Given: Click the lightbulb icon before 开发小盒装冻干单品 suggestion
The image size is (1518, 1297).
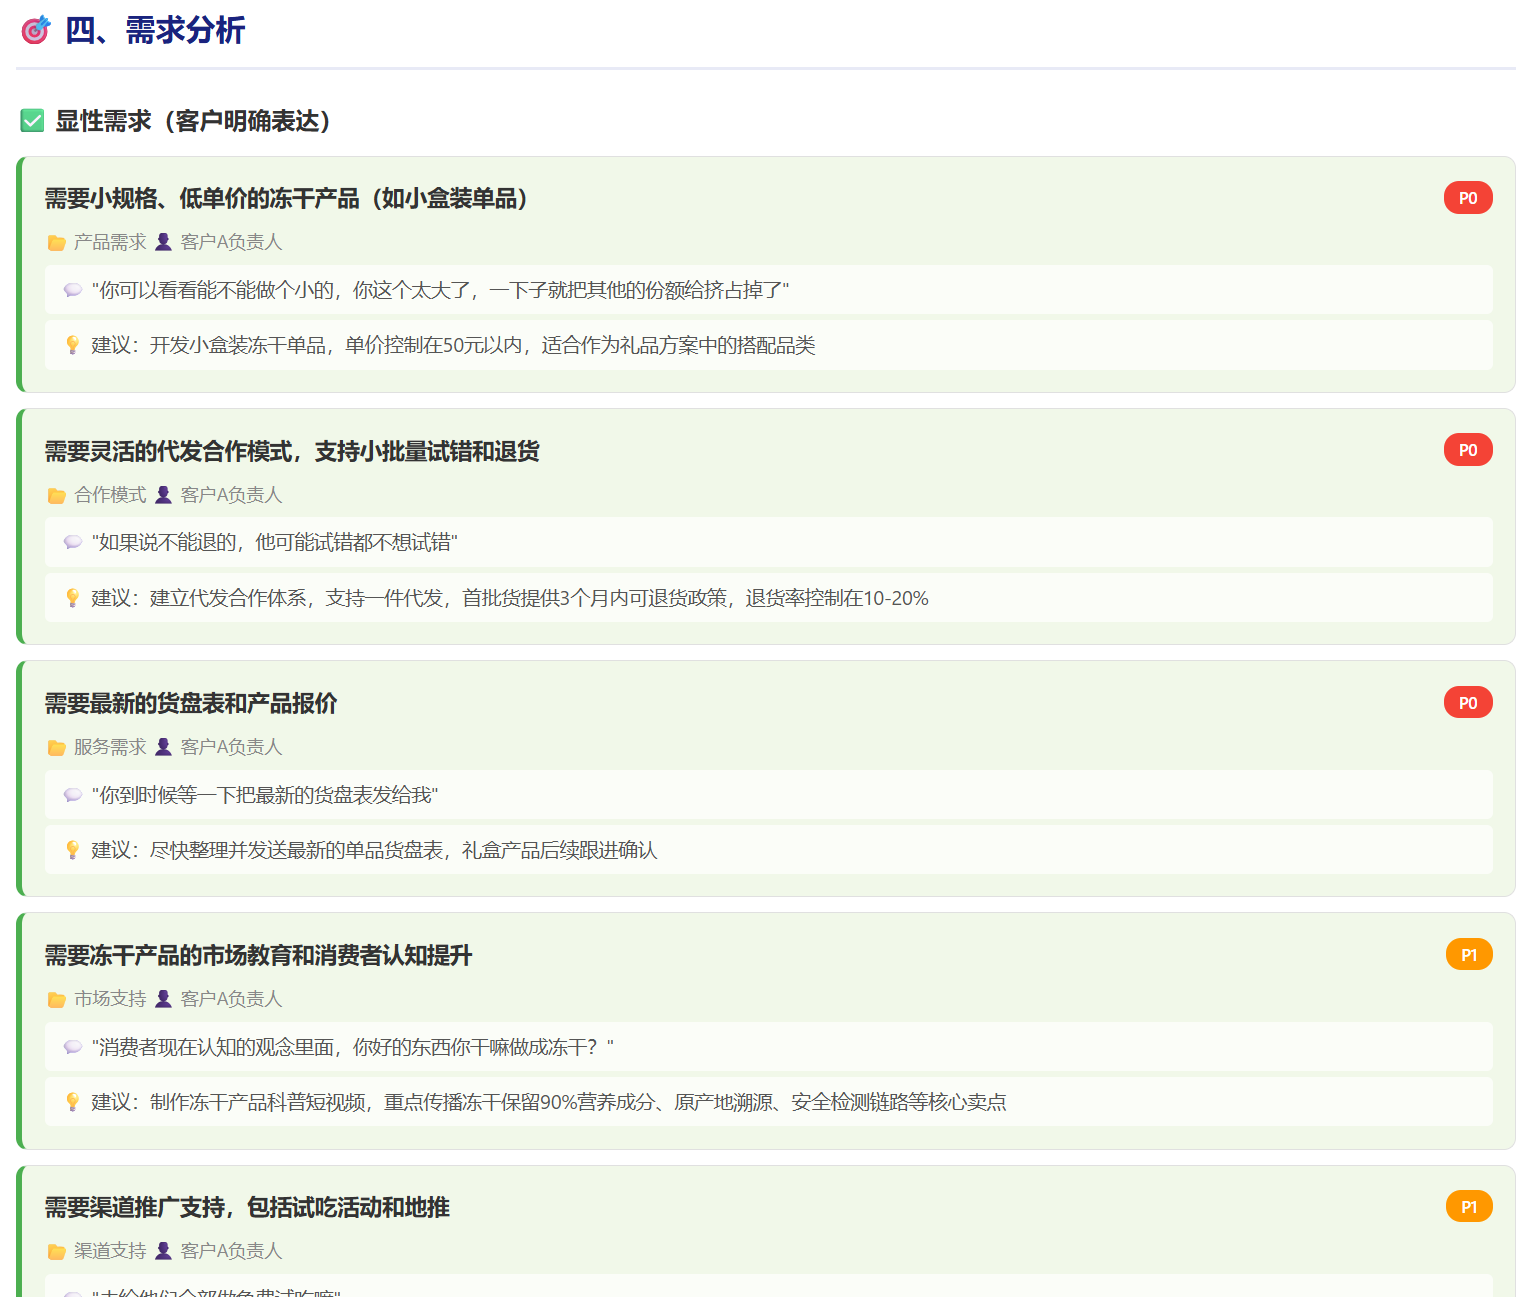Looking at the screenshot, I should pyautogui.click(x=73, y=345).
